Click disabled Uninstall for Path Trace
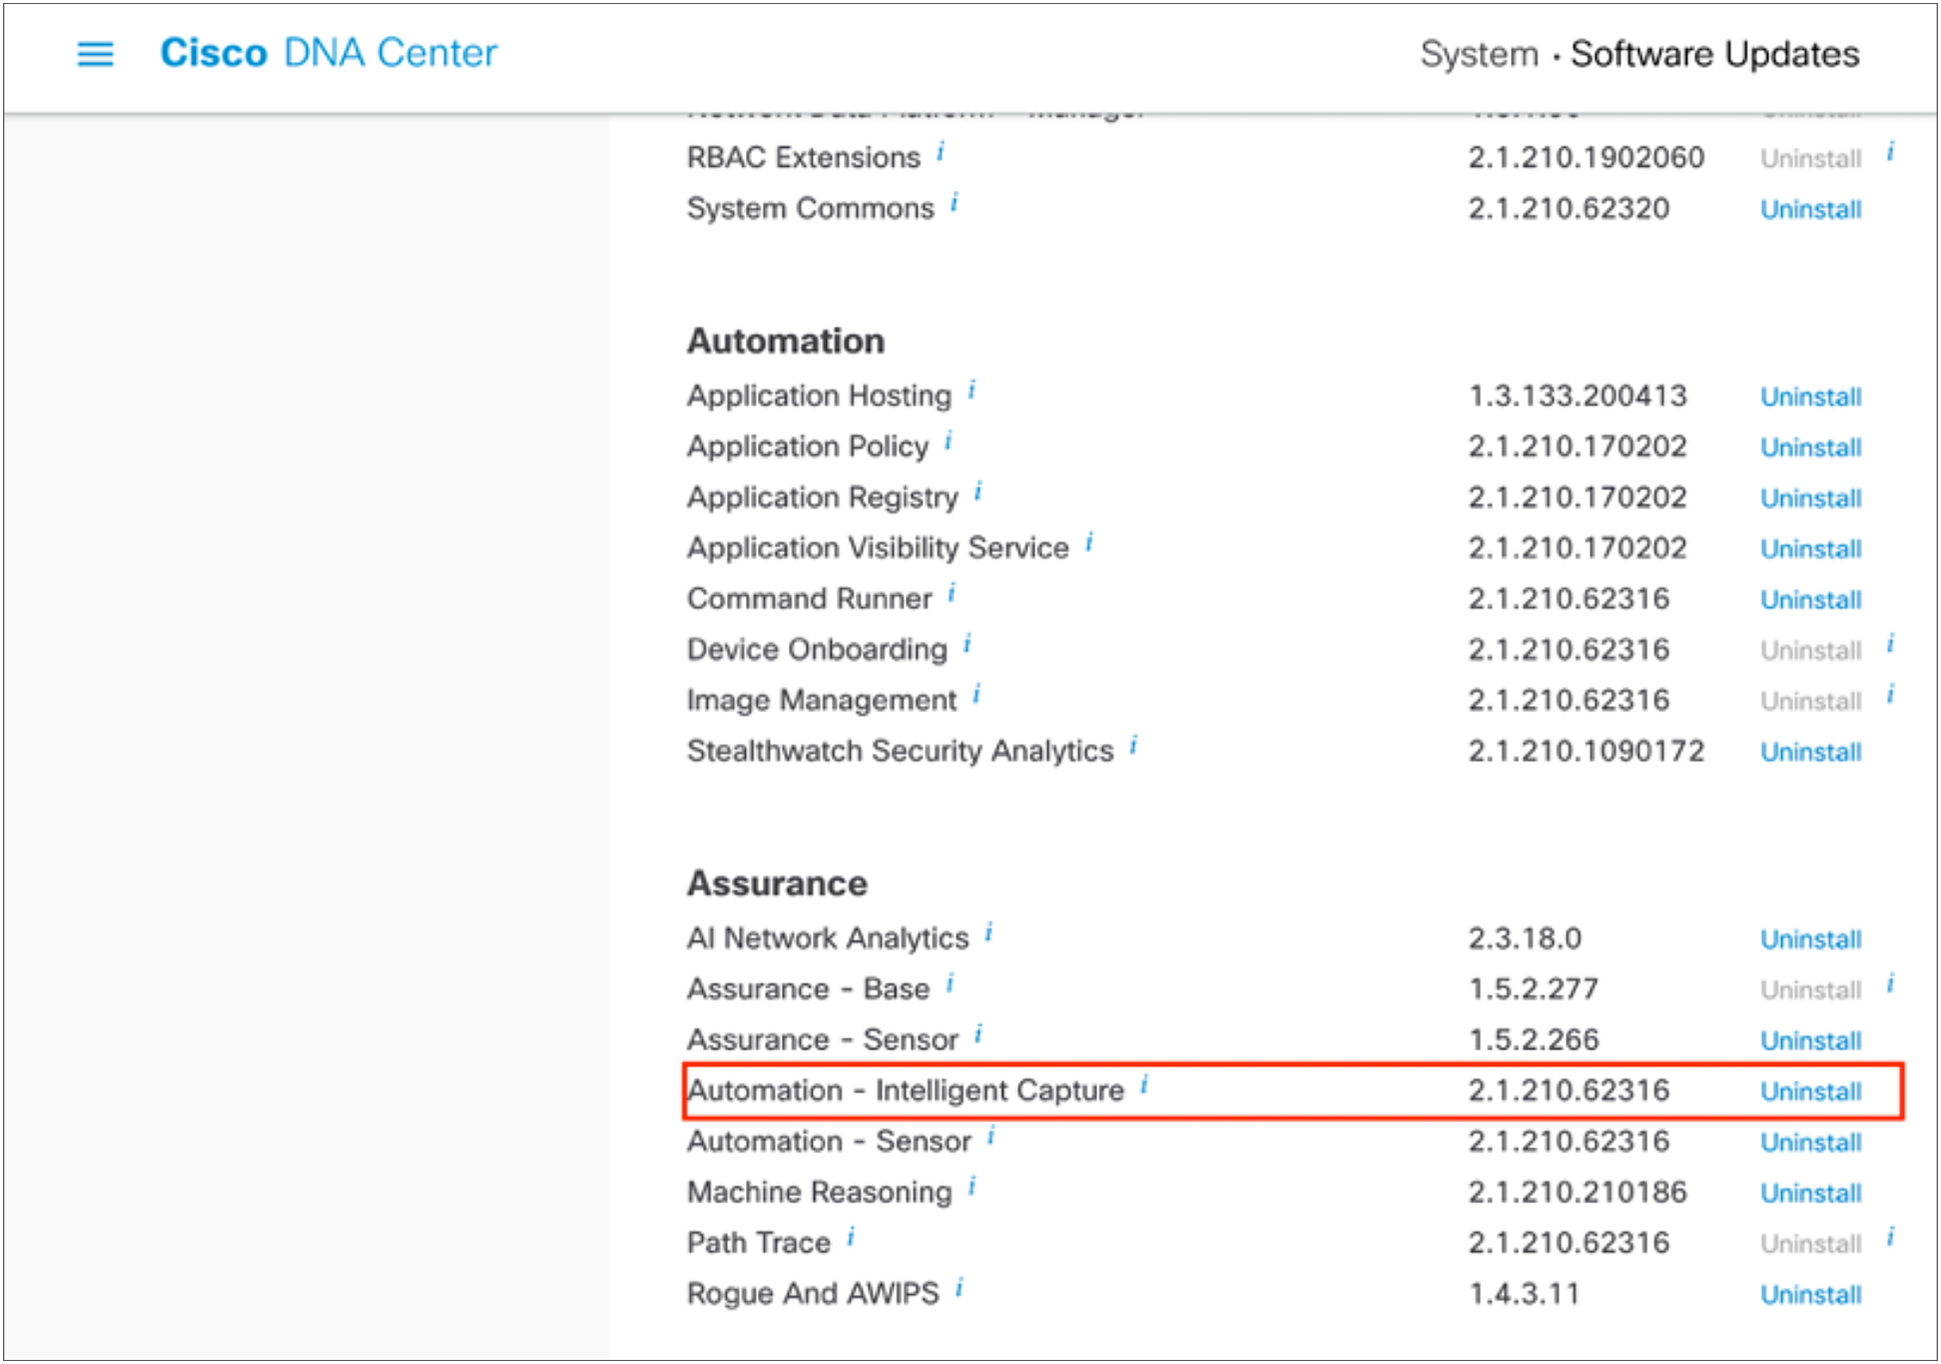Screen dimensions: 1941x1364 (x=1810, y=1243)
